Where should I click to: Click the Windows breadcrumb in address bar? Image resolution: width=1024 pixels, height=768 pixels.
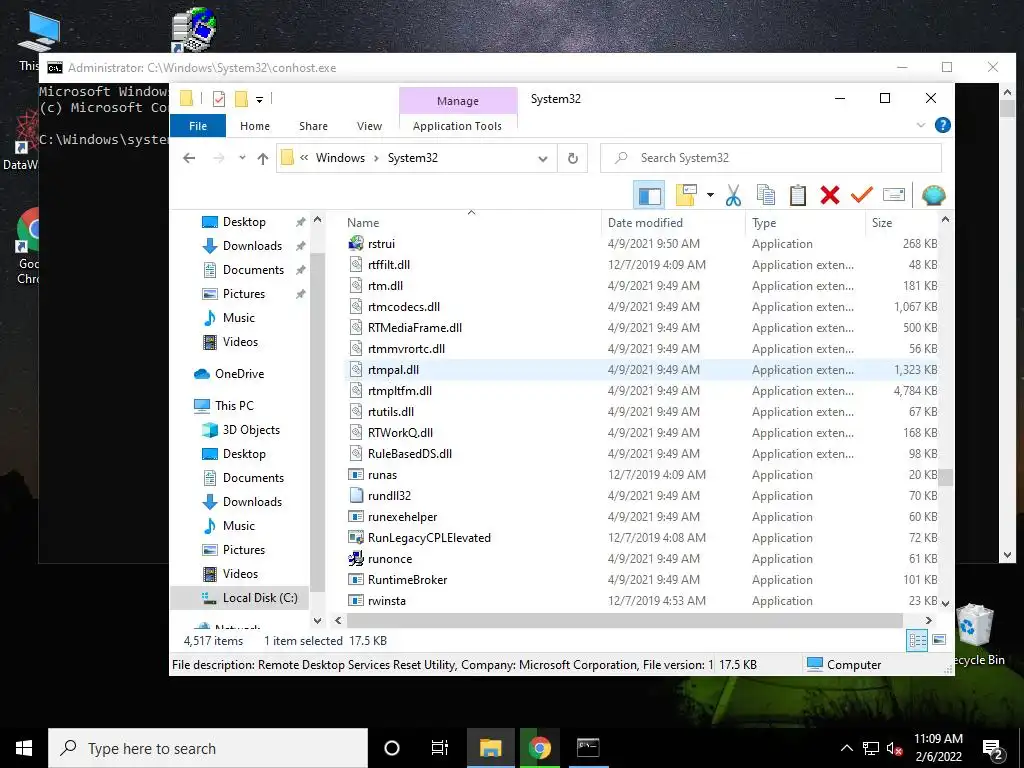tap(340, 157)
